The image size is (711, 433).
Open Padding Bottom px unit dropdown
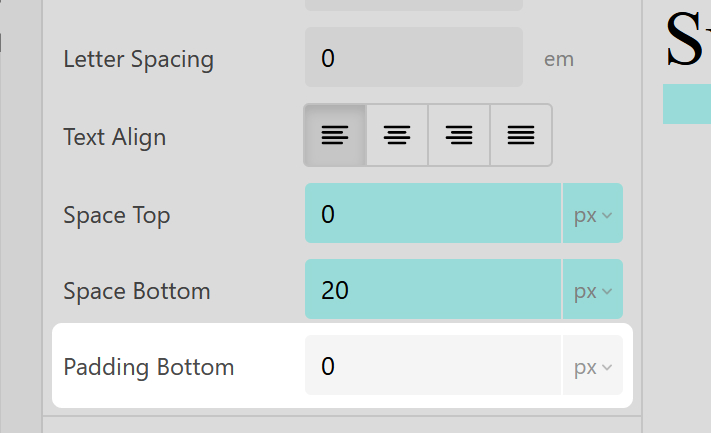click(x=593, y=366)
